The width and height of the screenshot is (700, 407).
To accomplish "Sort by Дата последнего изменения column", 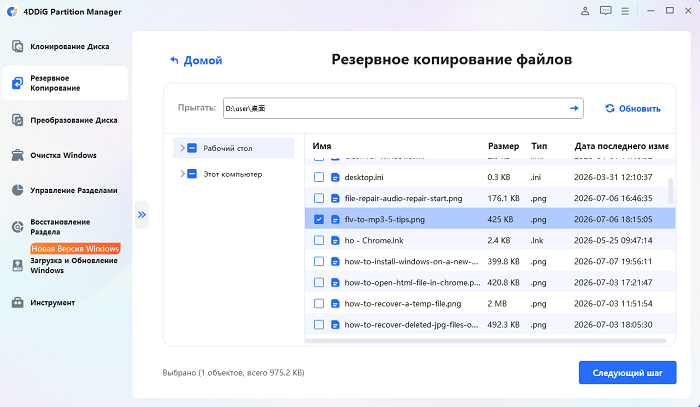I will tap(621, 146).
